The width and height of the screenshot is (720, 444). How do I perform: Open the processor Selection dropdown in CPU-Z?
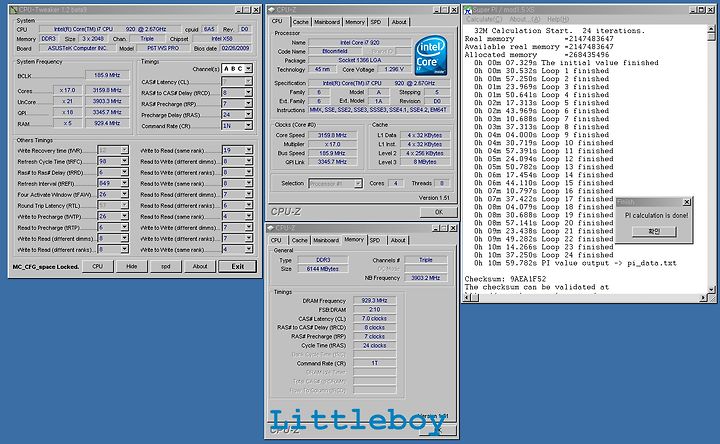coord(358,183)
